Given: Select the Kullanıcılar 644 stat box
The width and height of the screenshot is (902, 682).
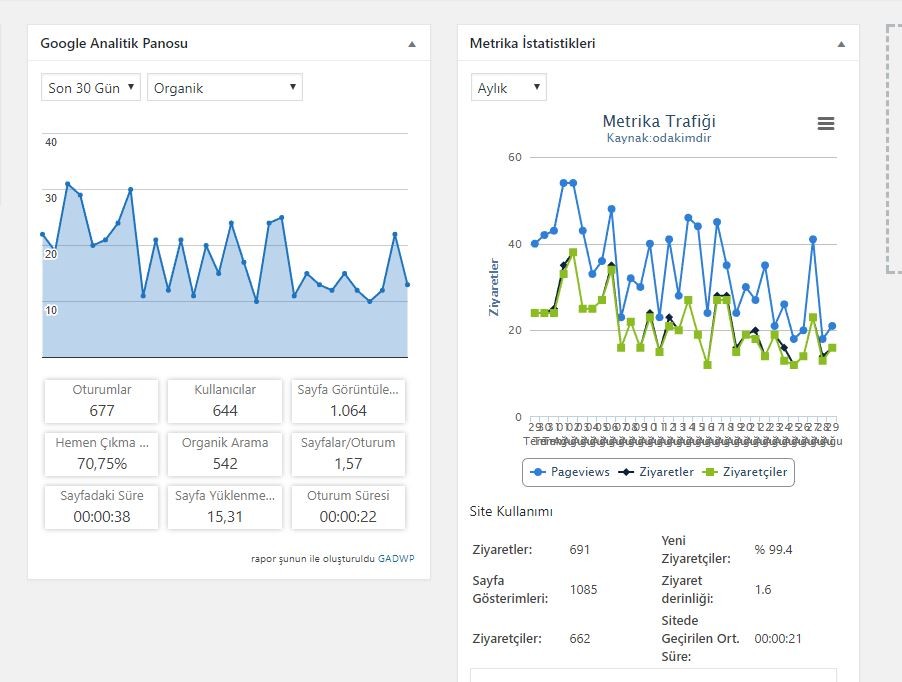Looking at the screenshot, I should pos(225,401).
